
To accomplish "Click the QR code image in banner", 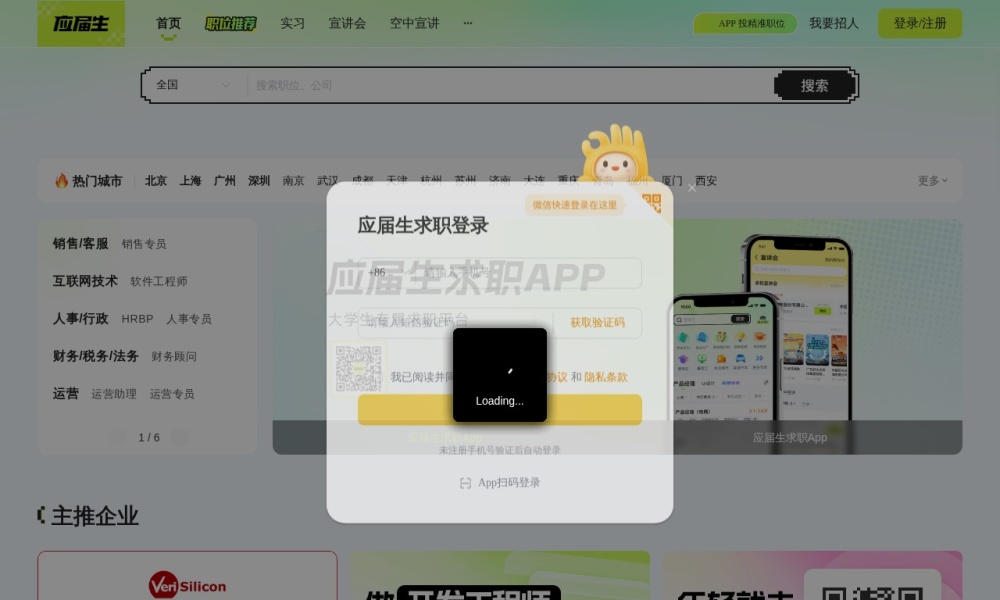I will [358, 369].
